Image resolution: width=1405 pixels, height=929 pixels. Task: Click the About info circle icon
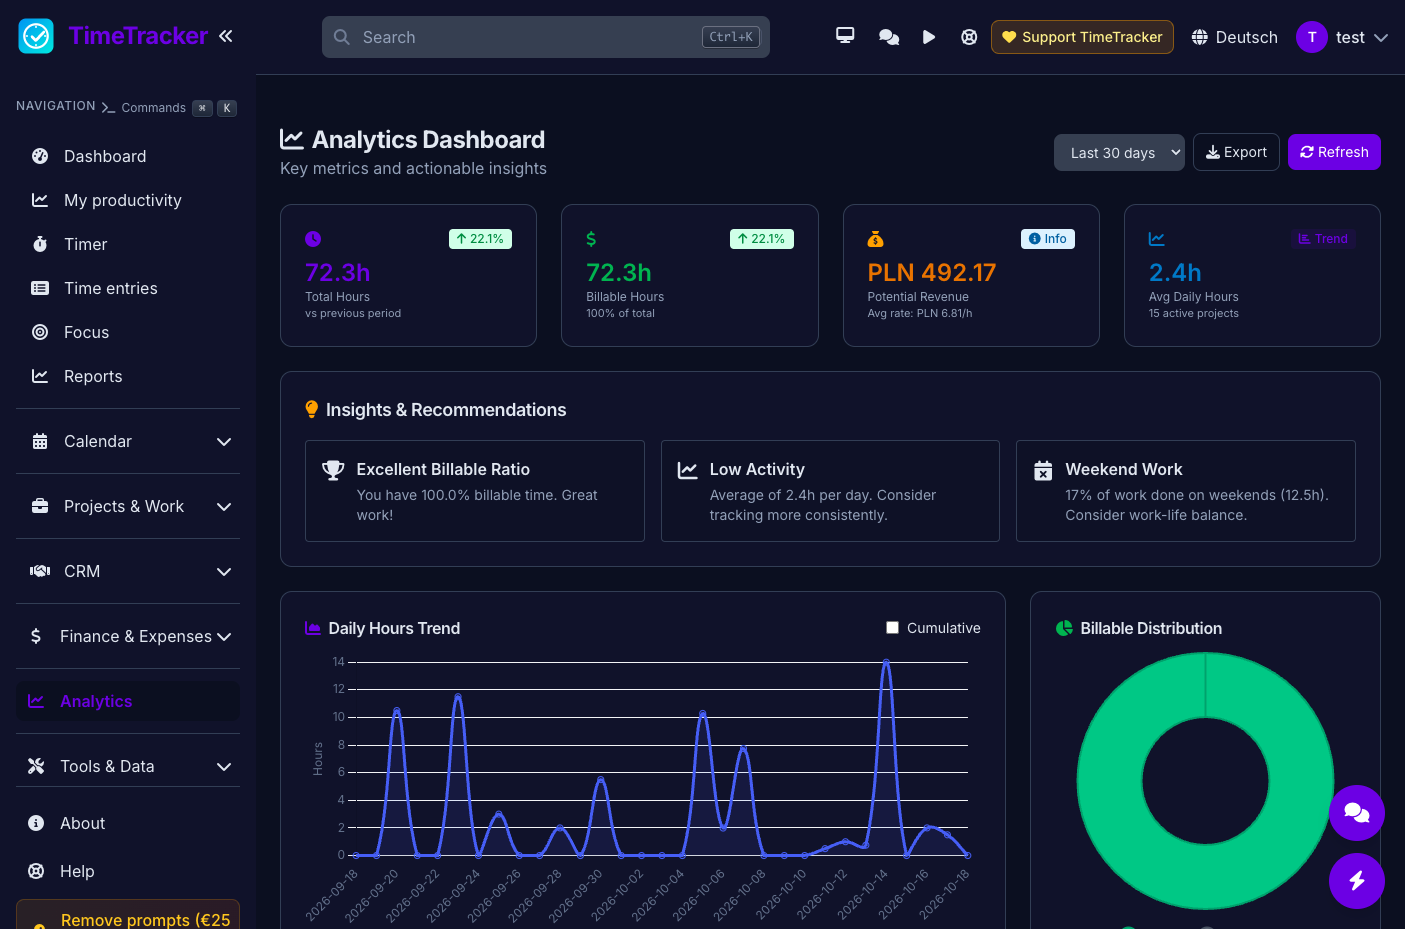pyautogui.click(x=36, y=823)
